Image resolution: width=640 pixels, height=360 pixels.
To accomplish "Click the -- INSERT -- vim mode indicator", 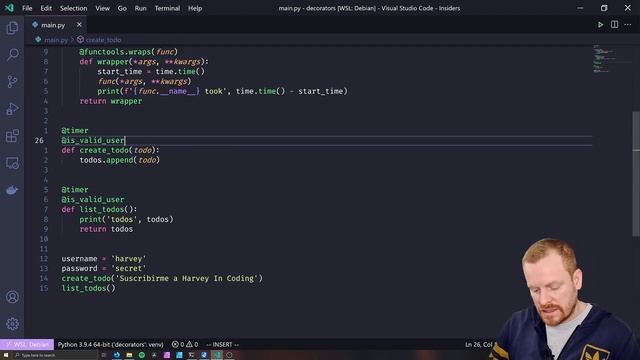I will click(222, 344).
